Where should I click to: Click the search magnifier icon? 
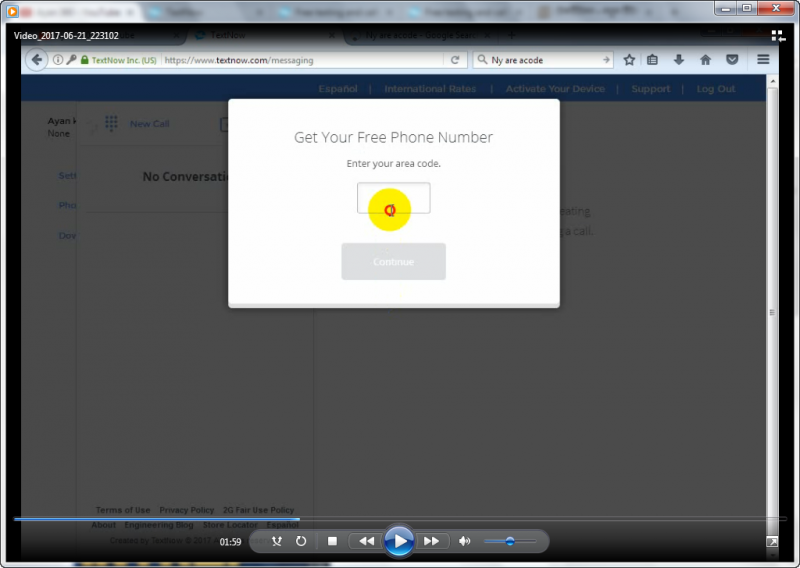(x=482, y=60)
